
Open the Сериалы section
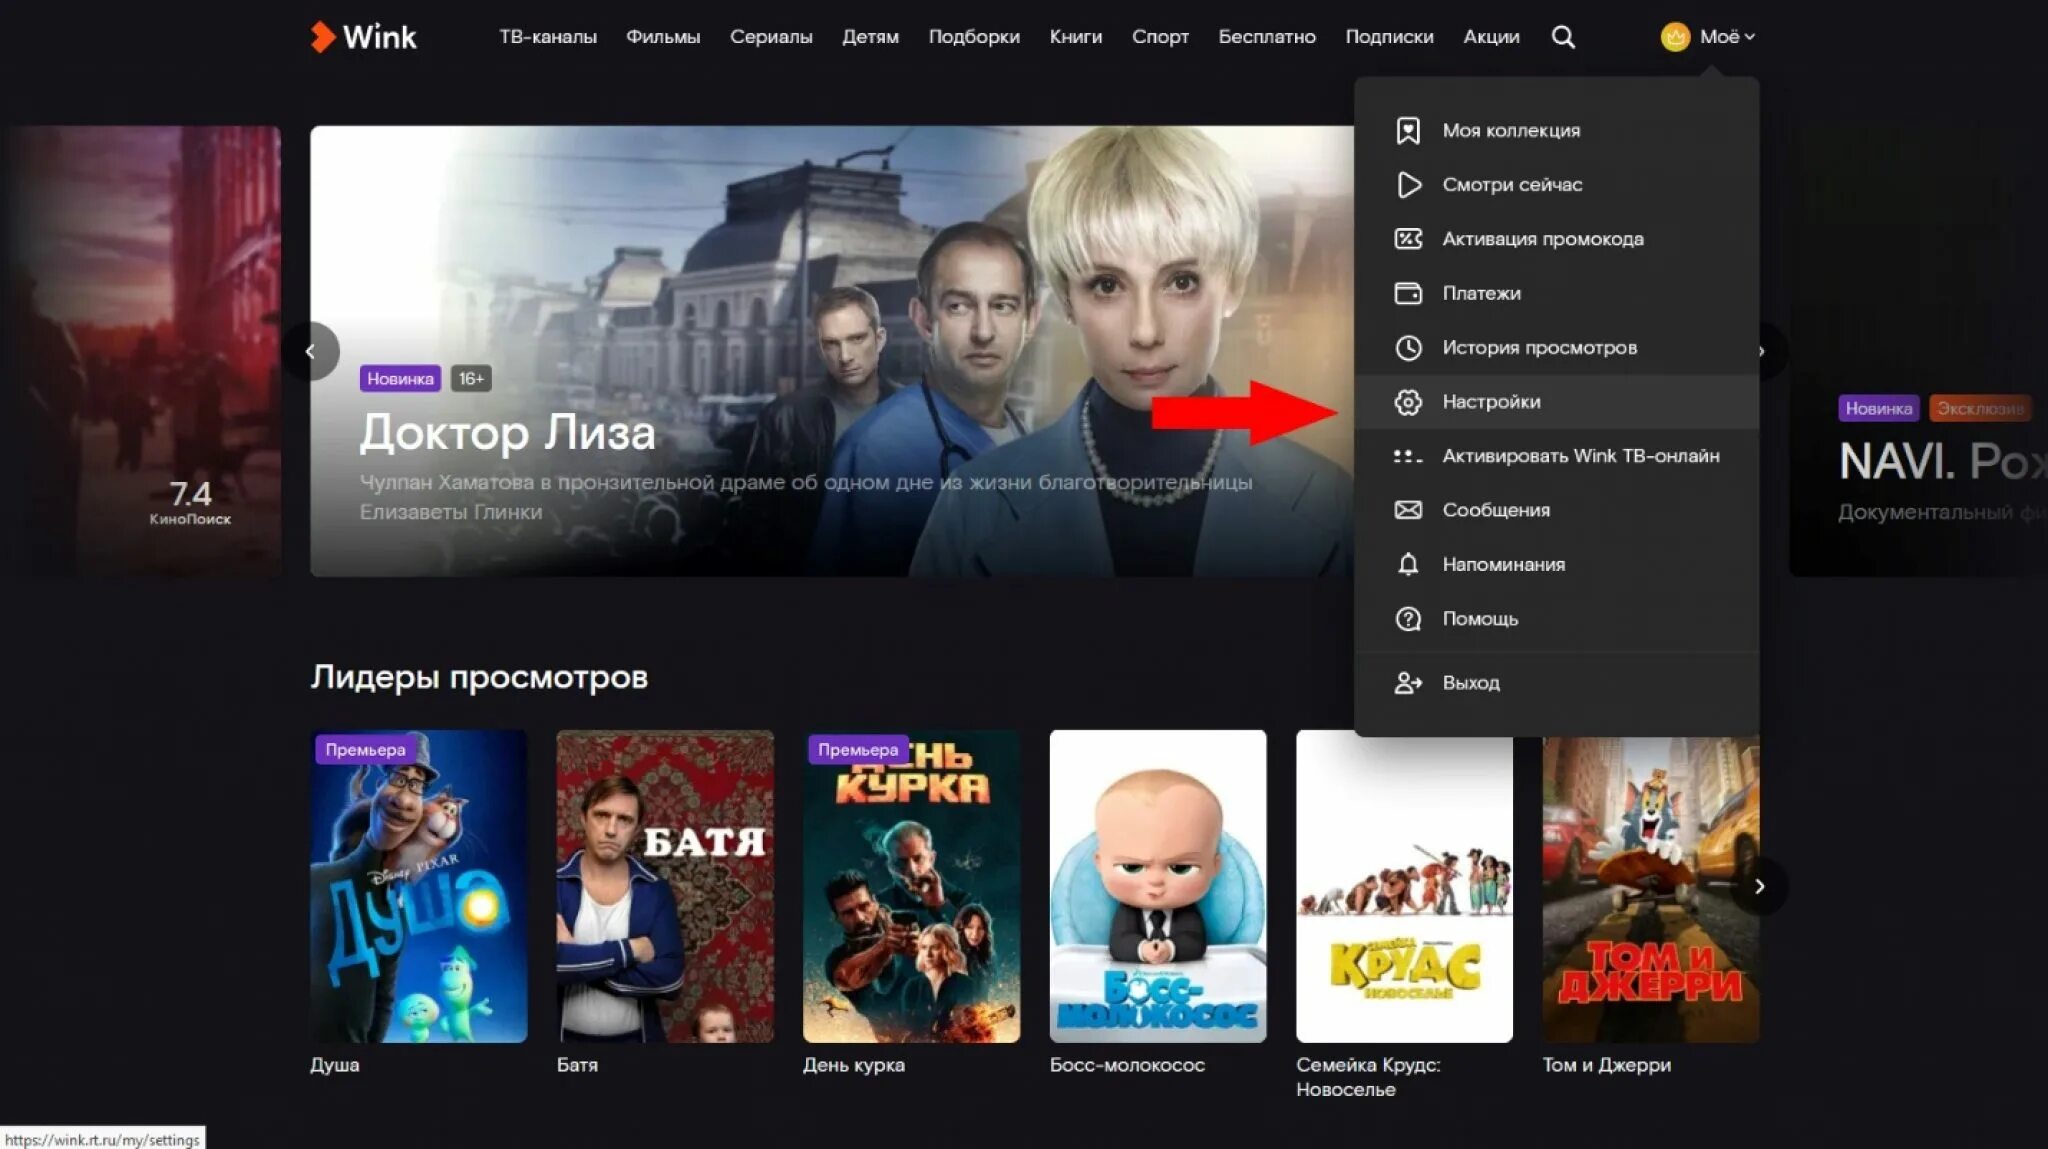(x=771, y=37)
